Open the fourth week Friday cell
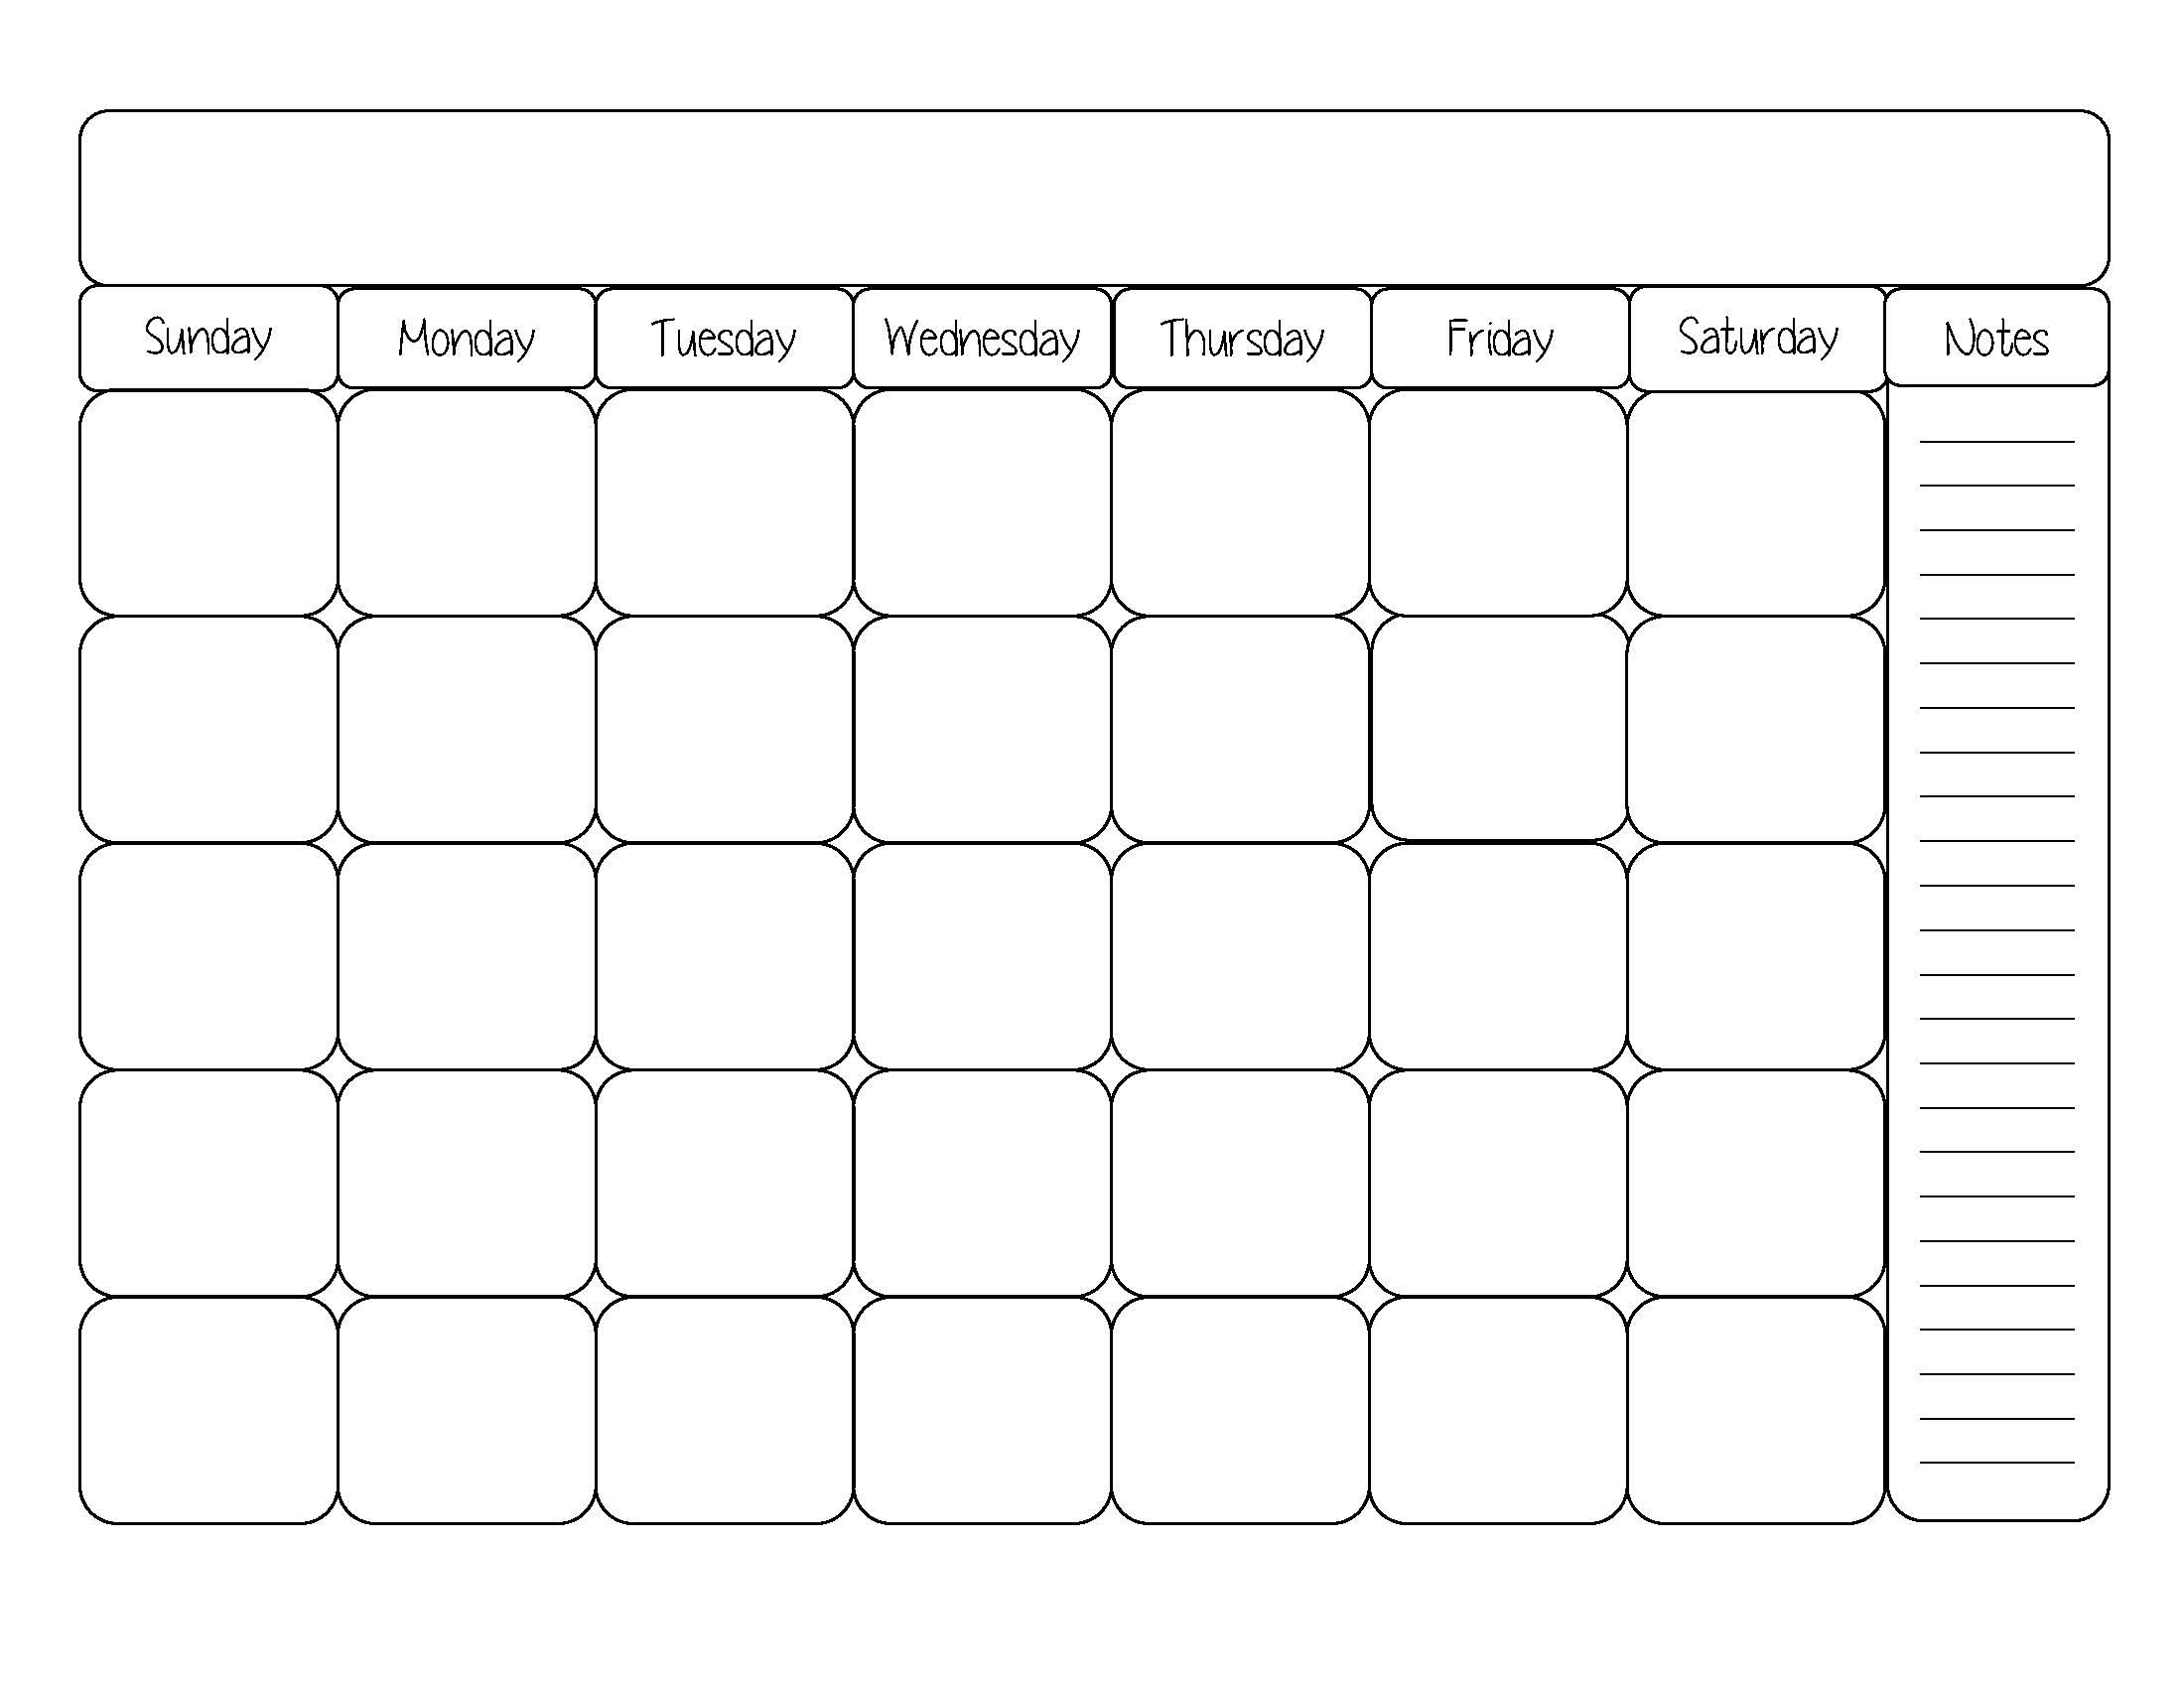The image size is (2184, 1688). tap(1496, 1196)
